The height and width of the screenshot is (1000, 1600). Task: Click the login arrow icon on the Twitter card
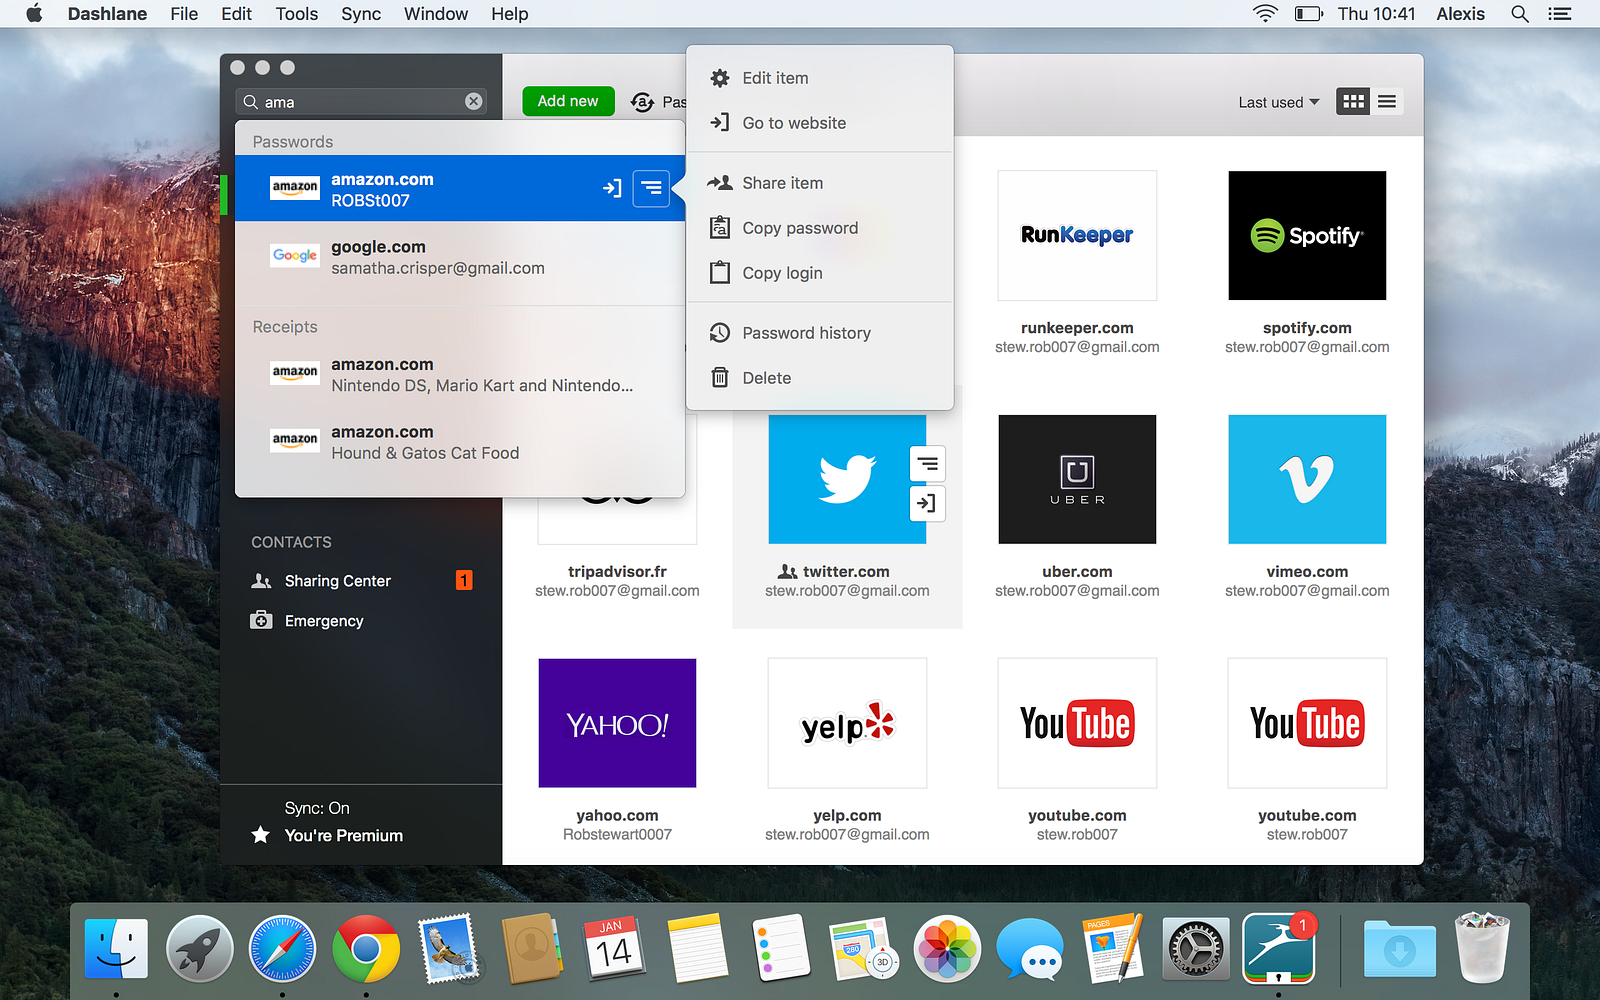coord(928,503)
